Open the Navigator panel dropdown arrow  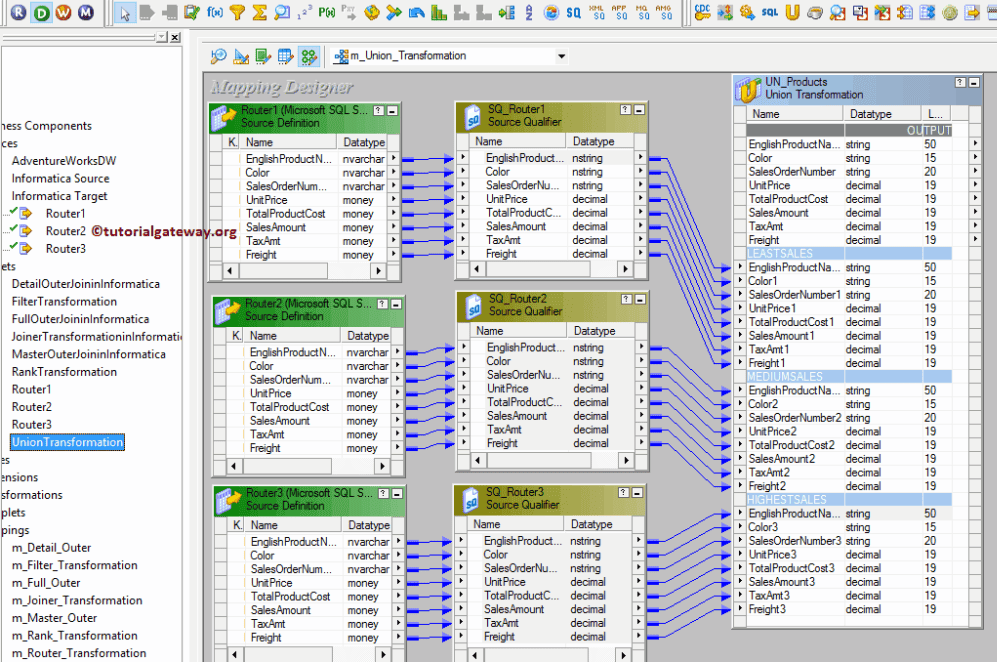163,37
